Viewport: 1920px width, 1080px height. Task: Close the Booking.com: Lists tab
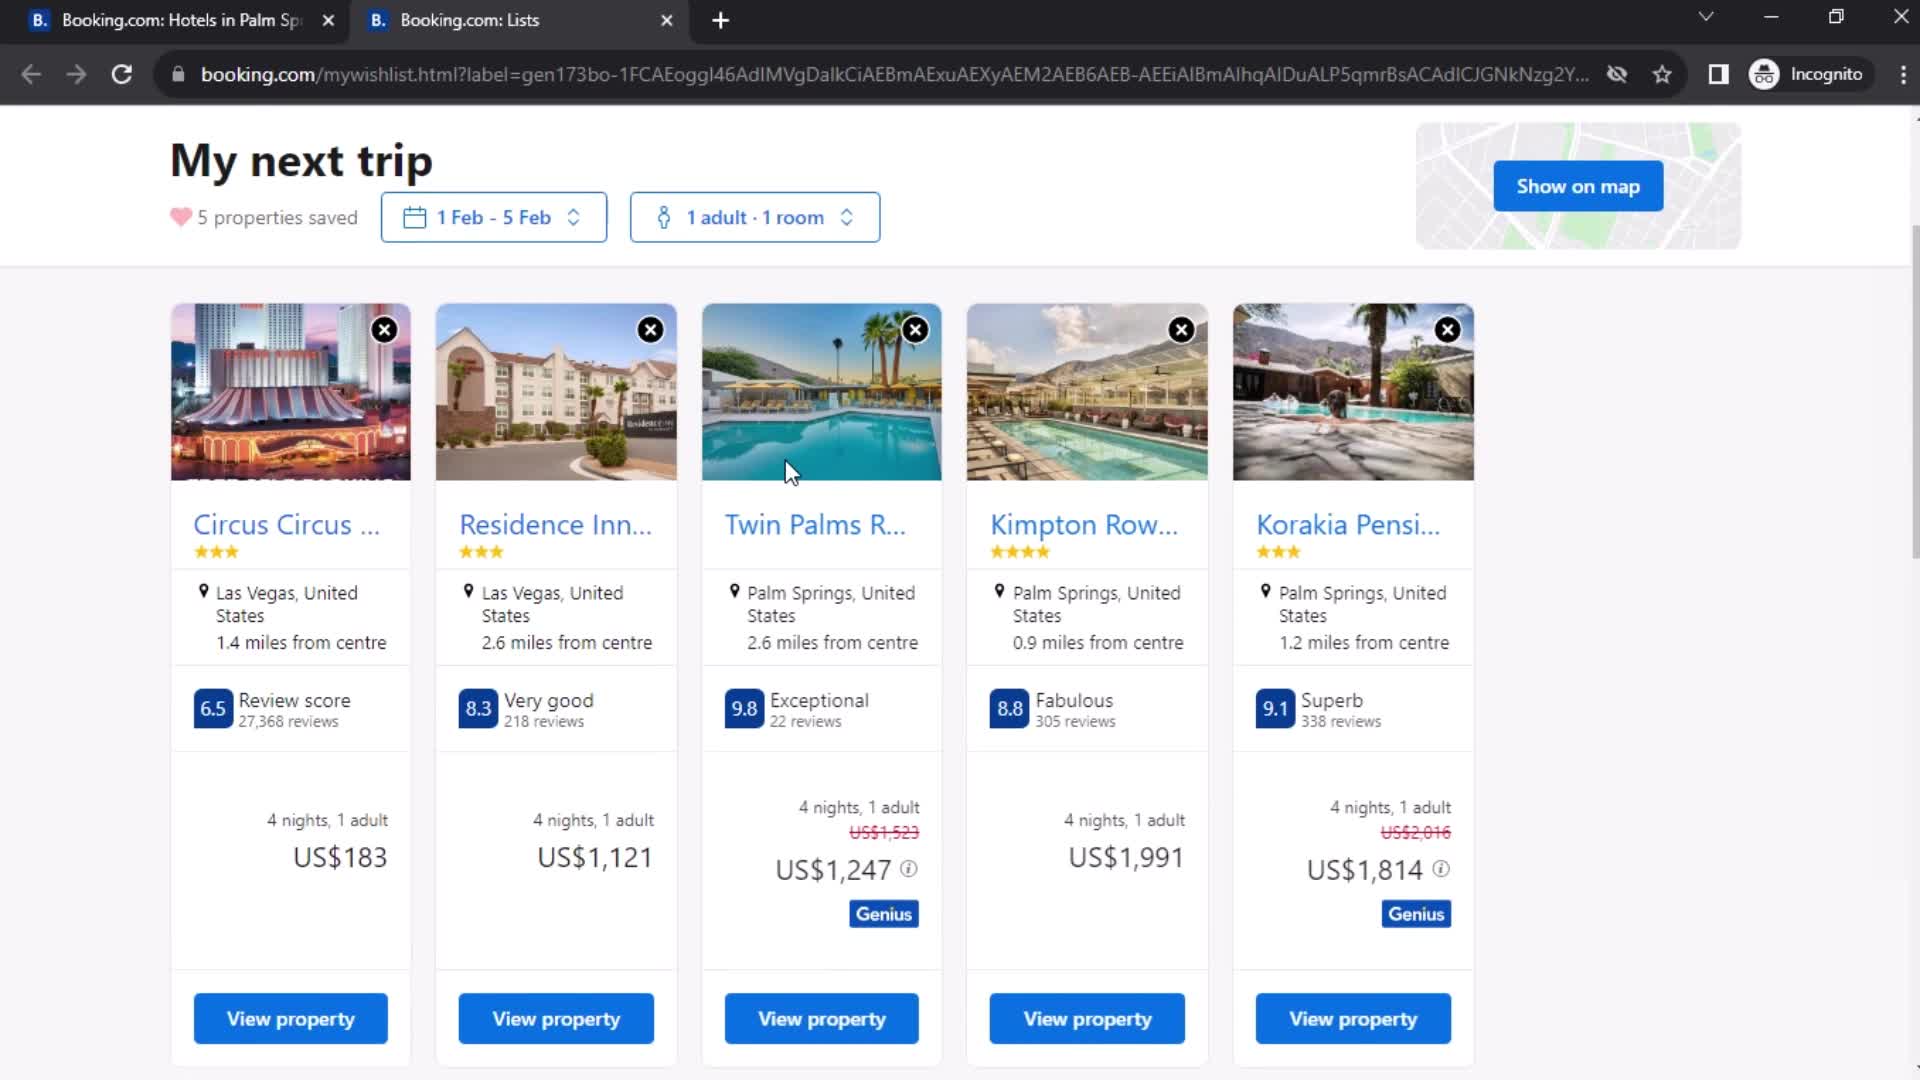(x=667, y=20)
